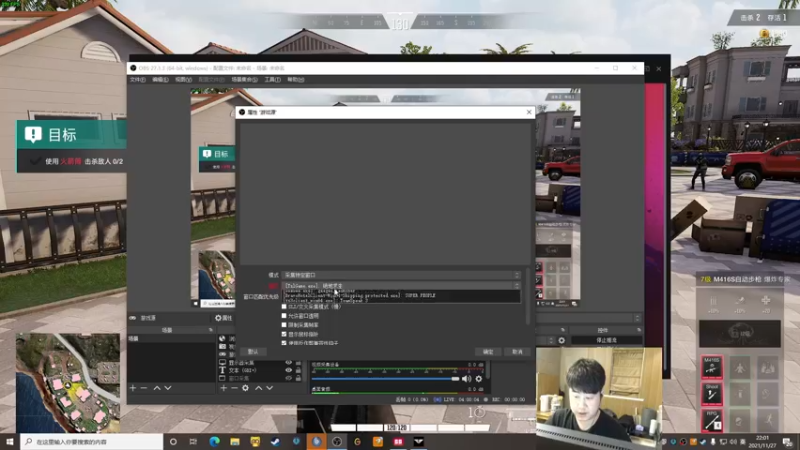
Task: Open the 工具(T) menu in OBS
Action: (272, 80)
